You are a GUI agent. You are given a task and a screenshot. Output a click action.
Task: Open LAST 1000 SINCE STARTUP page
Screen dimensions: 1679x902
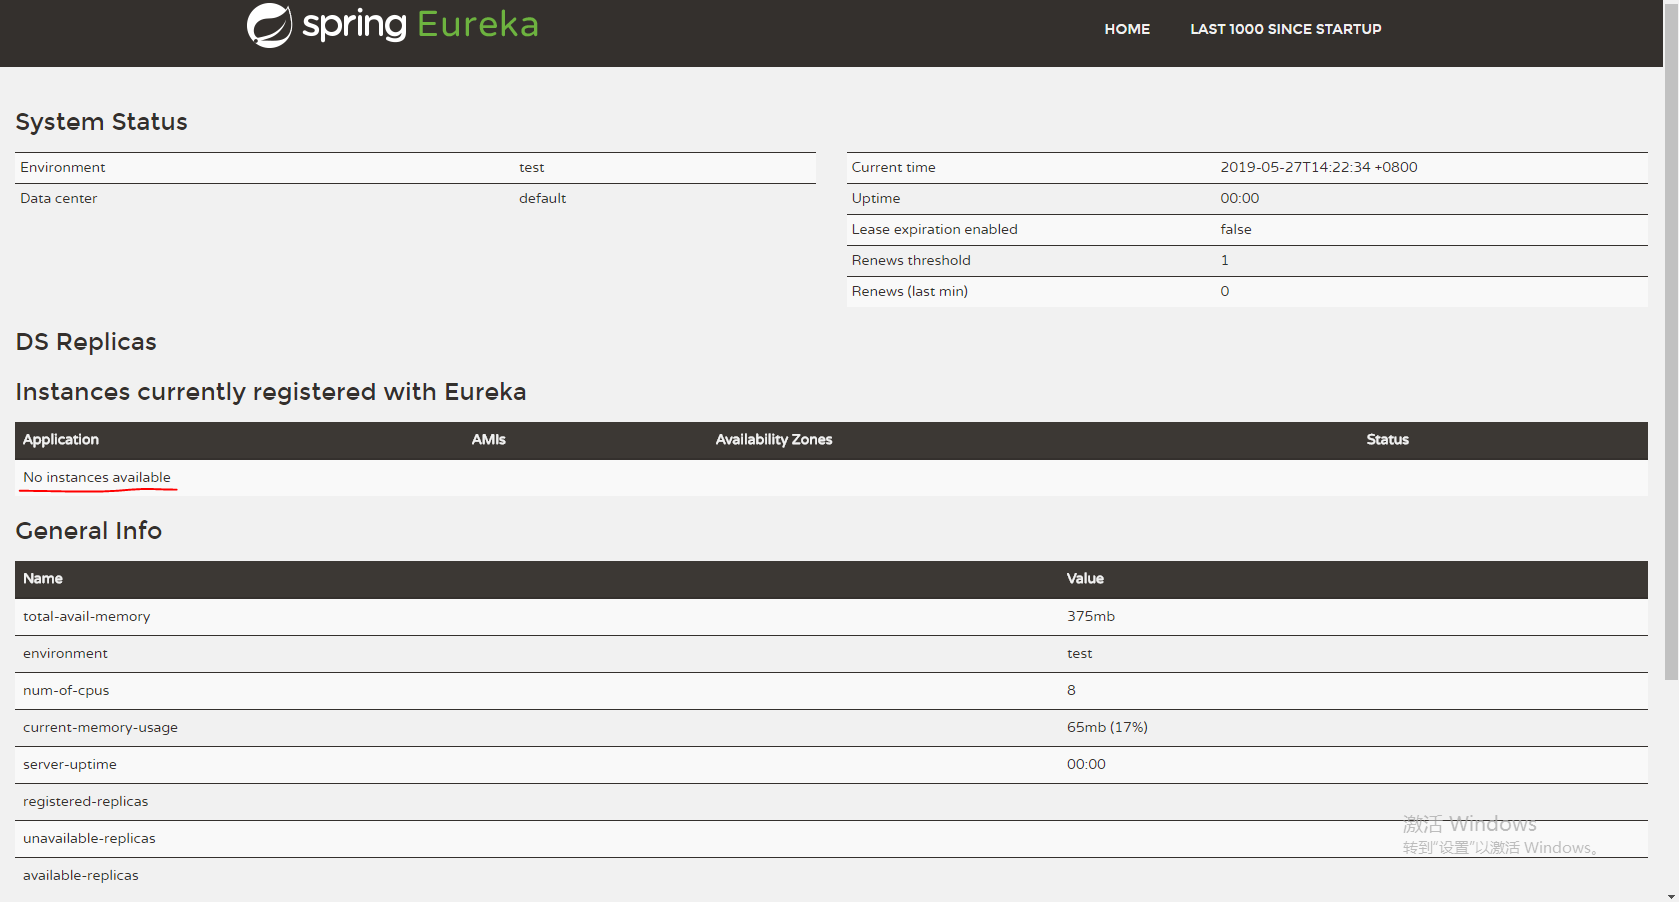(1286, 29)
